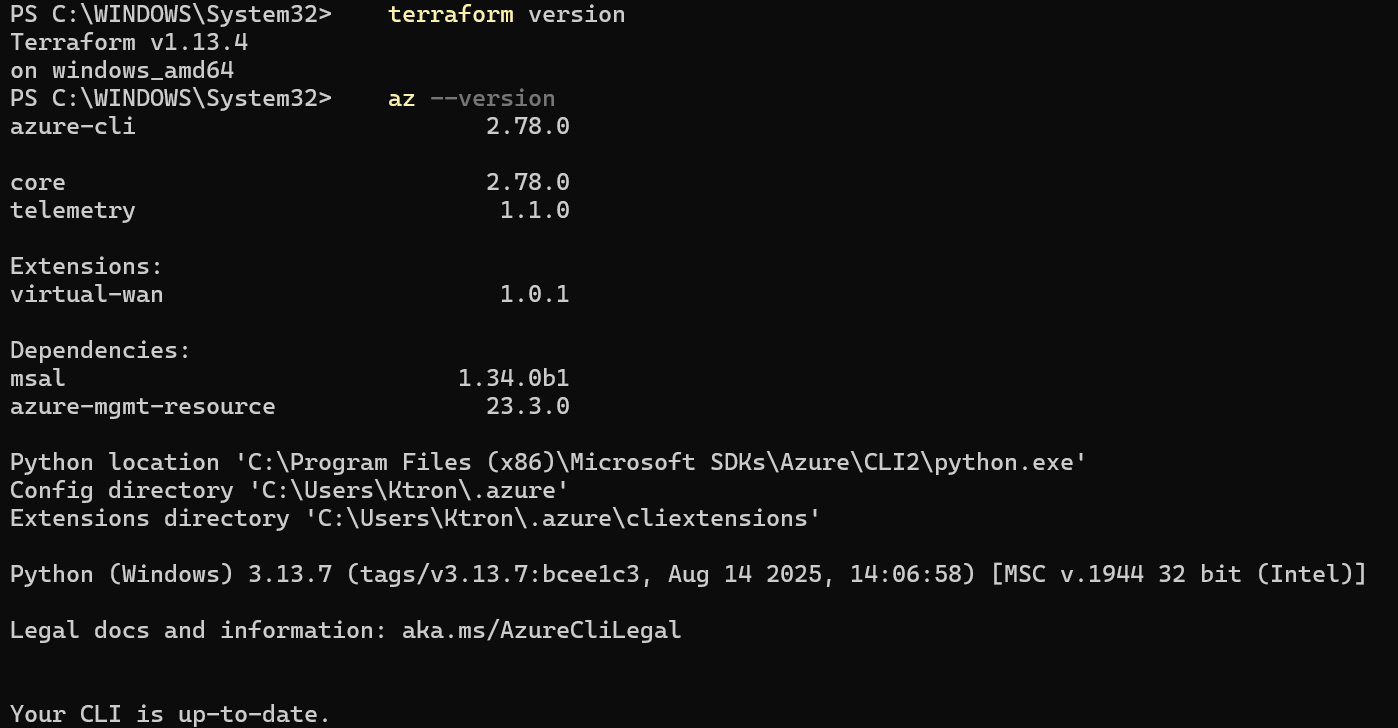This screenshot has height=728, width=1398.
Task: Click the "Your CLI is up-to-date." message
Action: [170, 714]
